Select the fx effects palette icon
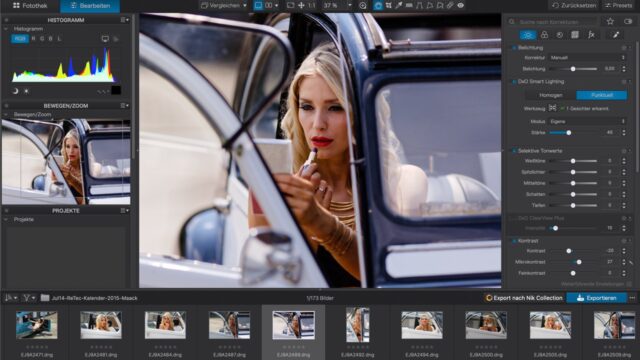 pos(591,35)
